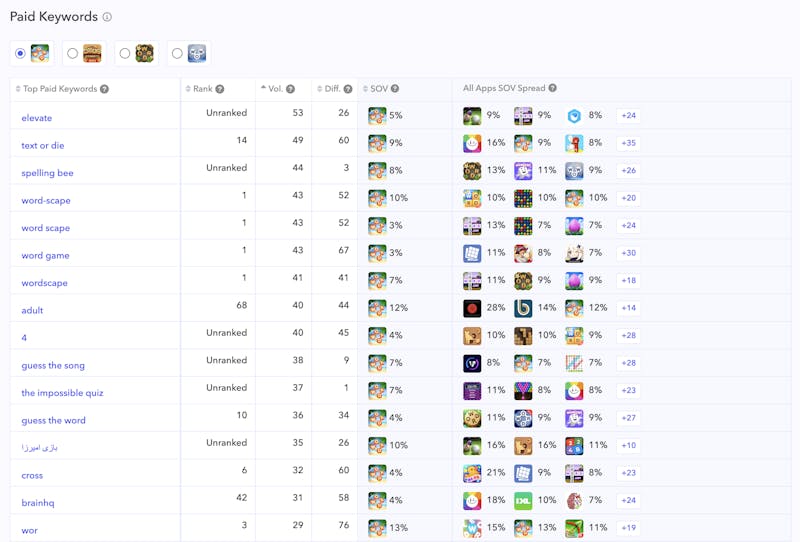Click the help icon beside Vol. header

click(x=291, y=89)
